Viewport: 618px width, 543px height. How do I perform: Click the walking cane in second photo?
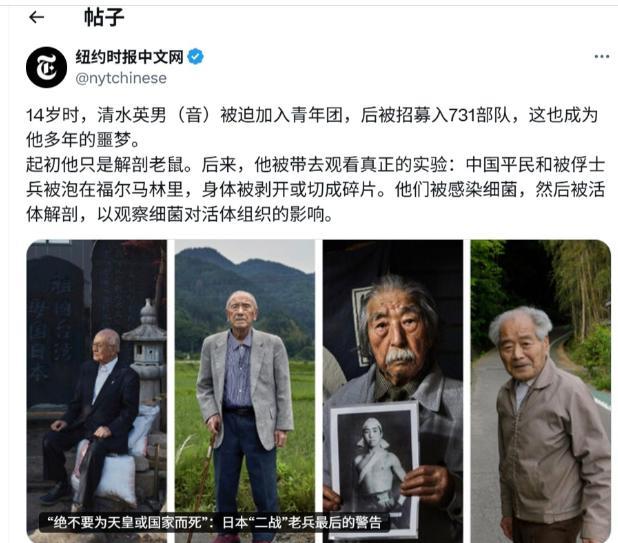tap(203, 487)
